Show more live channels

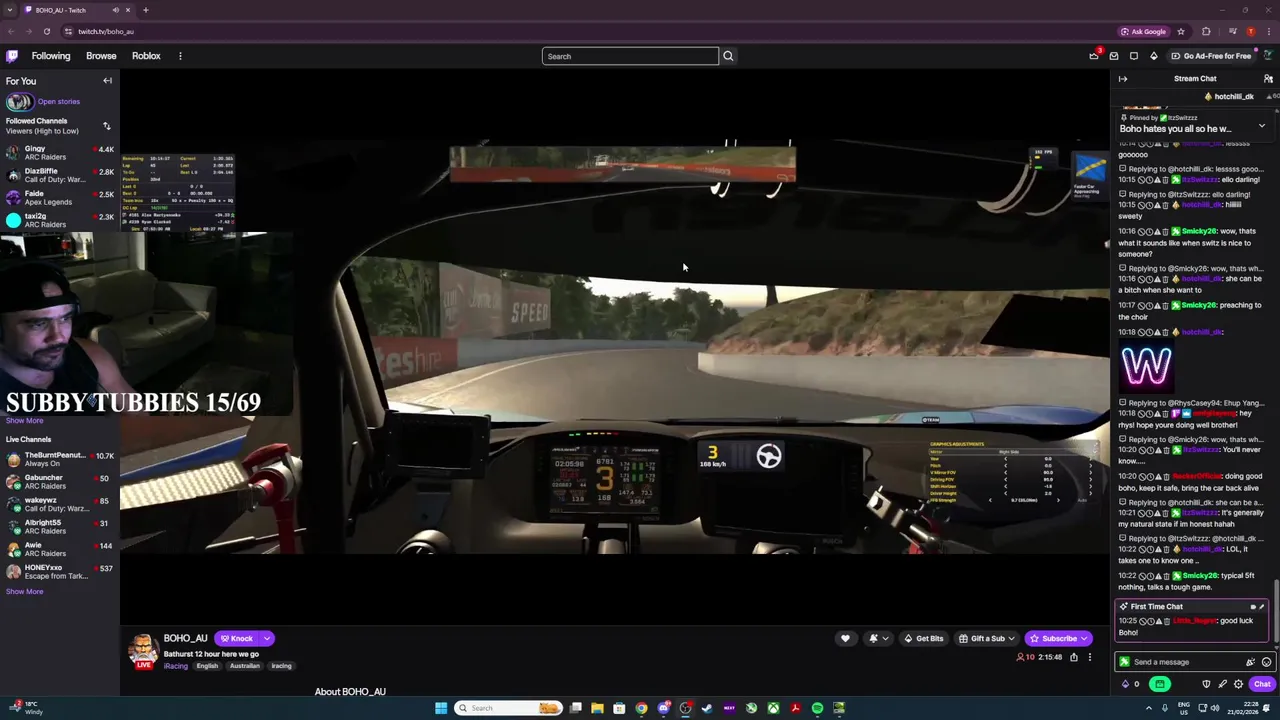(25, 591)
